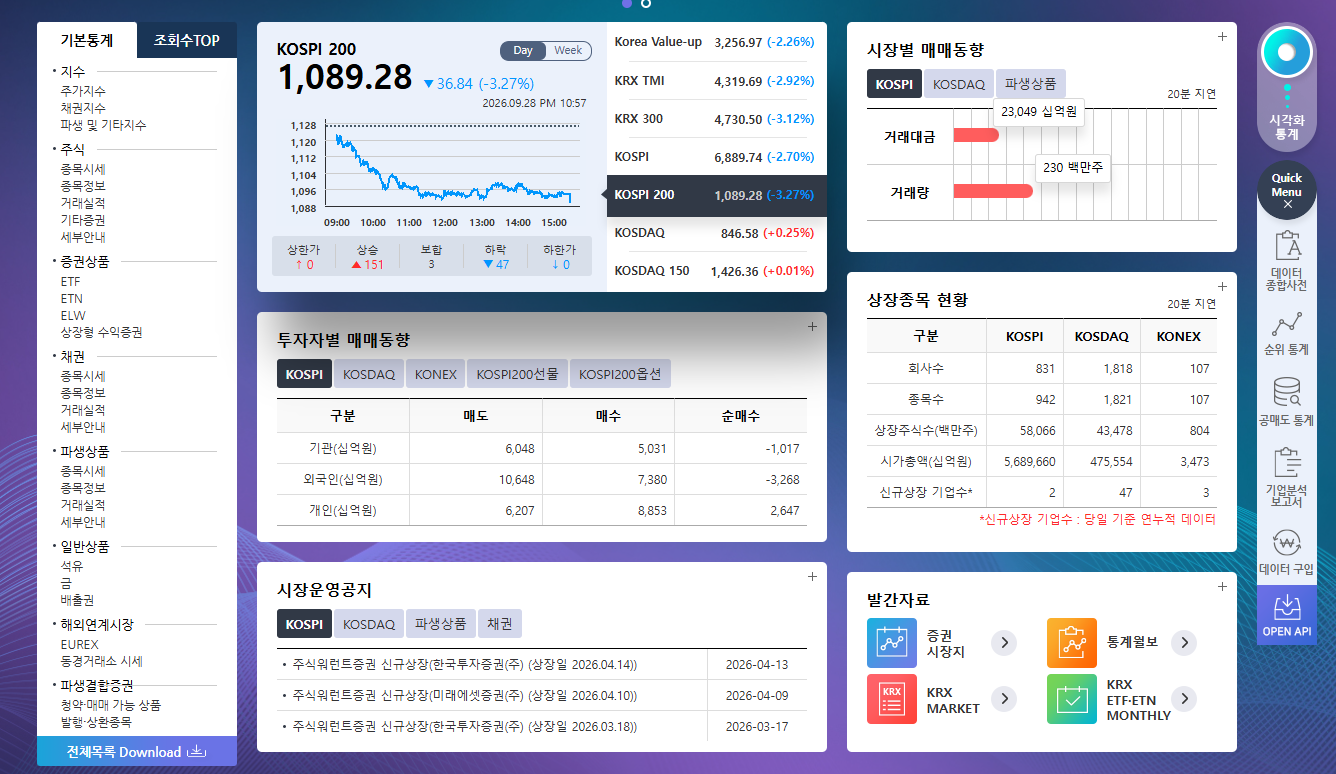Switch to the 기본통계 tab
The image size is (1336, 774).
tap(87, 40)
